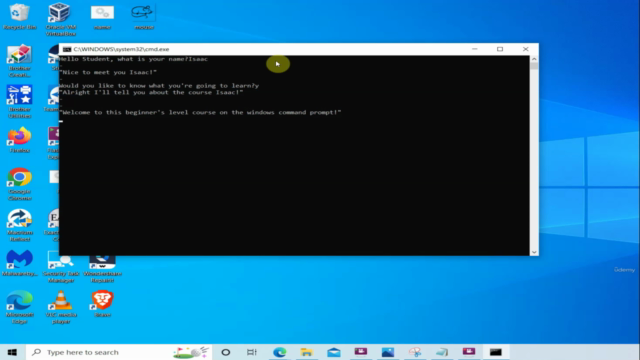
Task: Minimize the cmd.exe window
Action: (474, 49)
